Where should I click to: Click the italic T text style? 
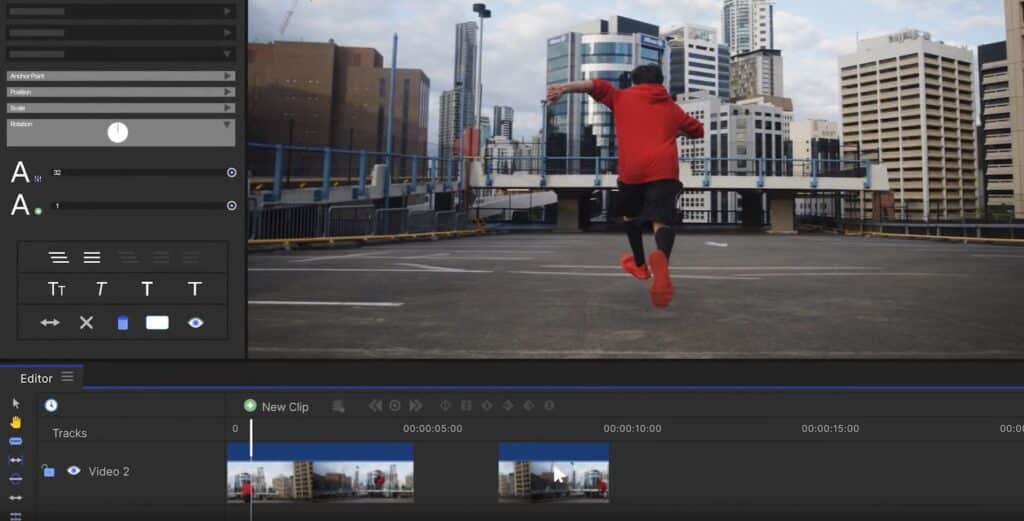pyautogui.click(x=101, y=289)
